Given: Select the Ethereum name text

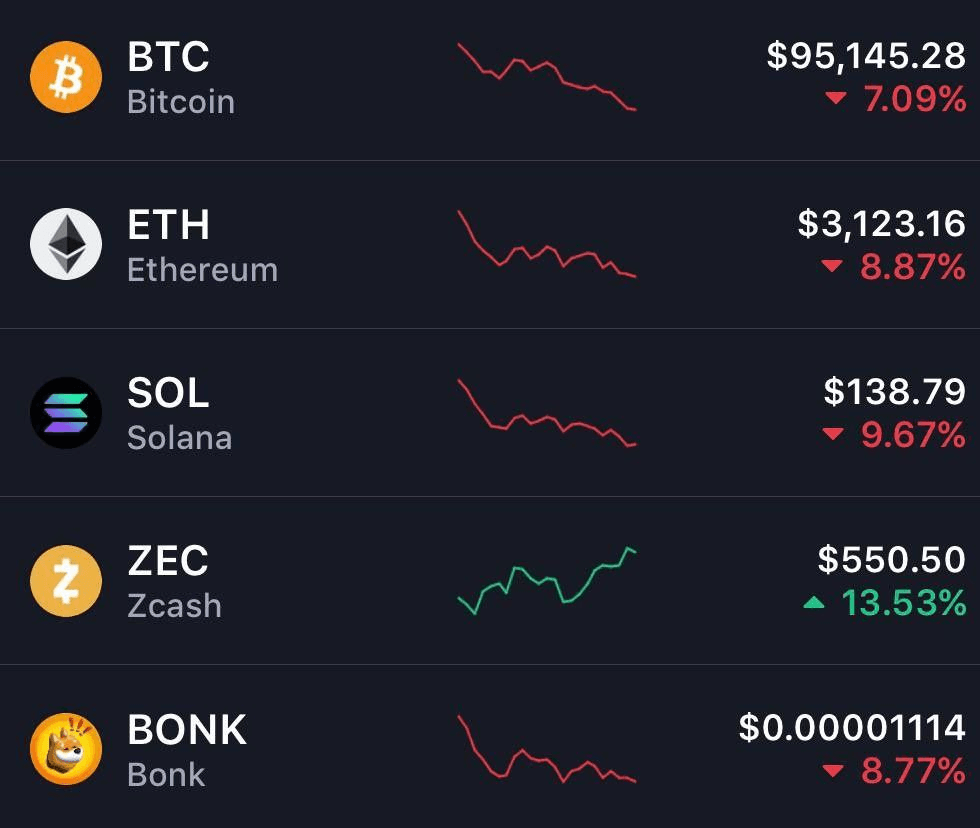Looking at the screenshot, I should (x=202, y=270).
